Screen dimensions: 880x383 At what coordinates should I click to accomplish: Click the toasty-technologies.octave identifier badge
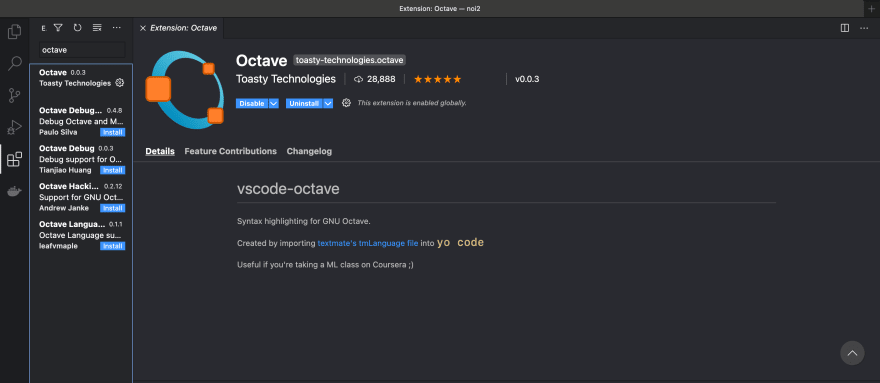349,60
